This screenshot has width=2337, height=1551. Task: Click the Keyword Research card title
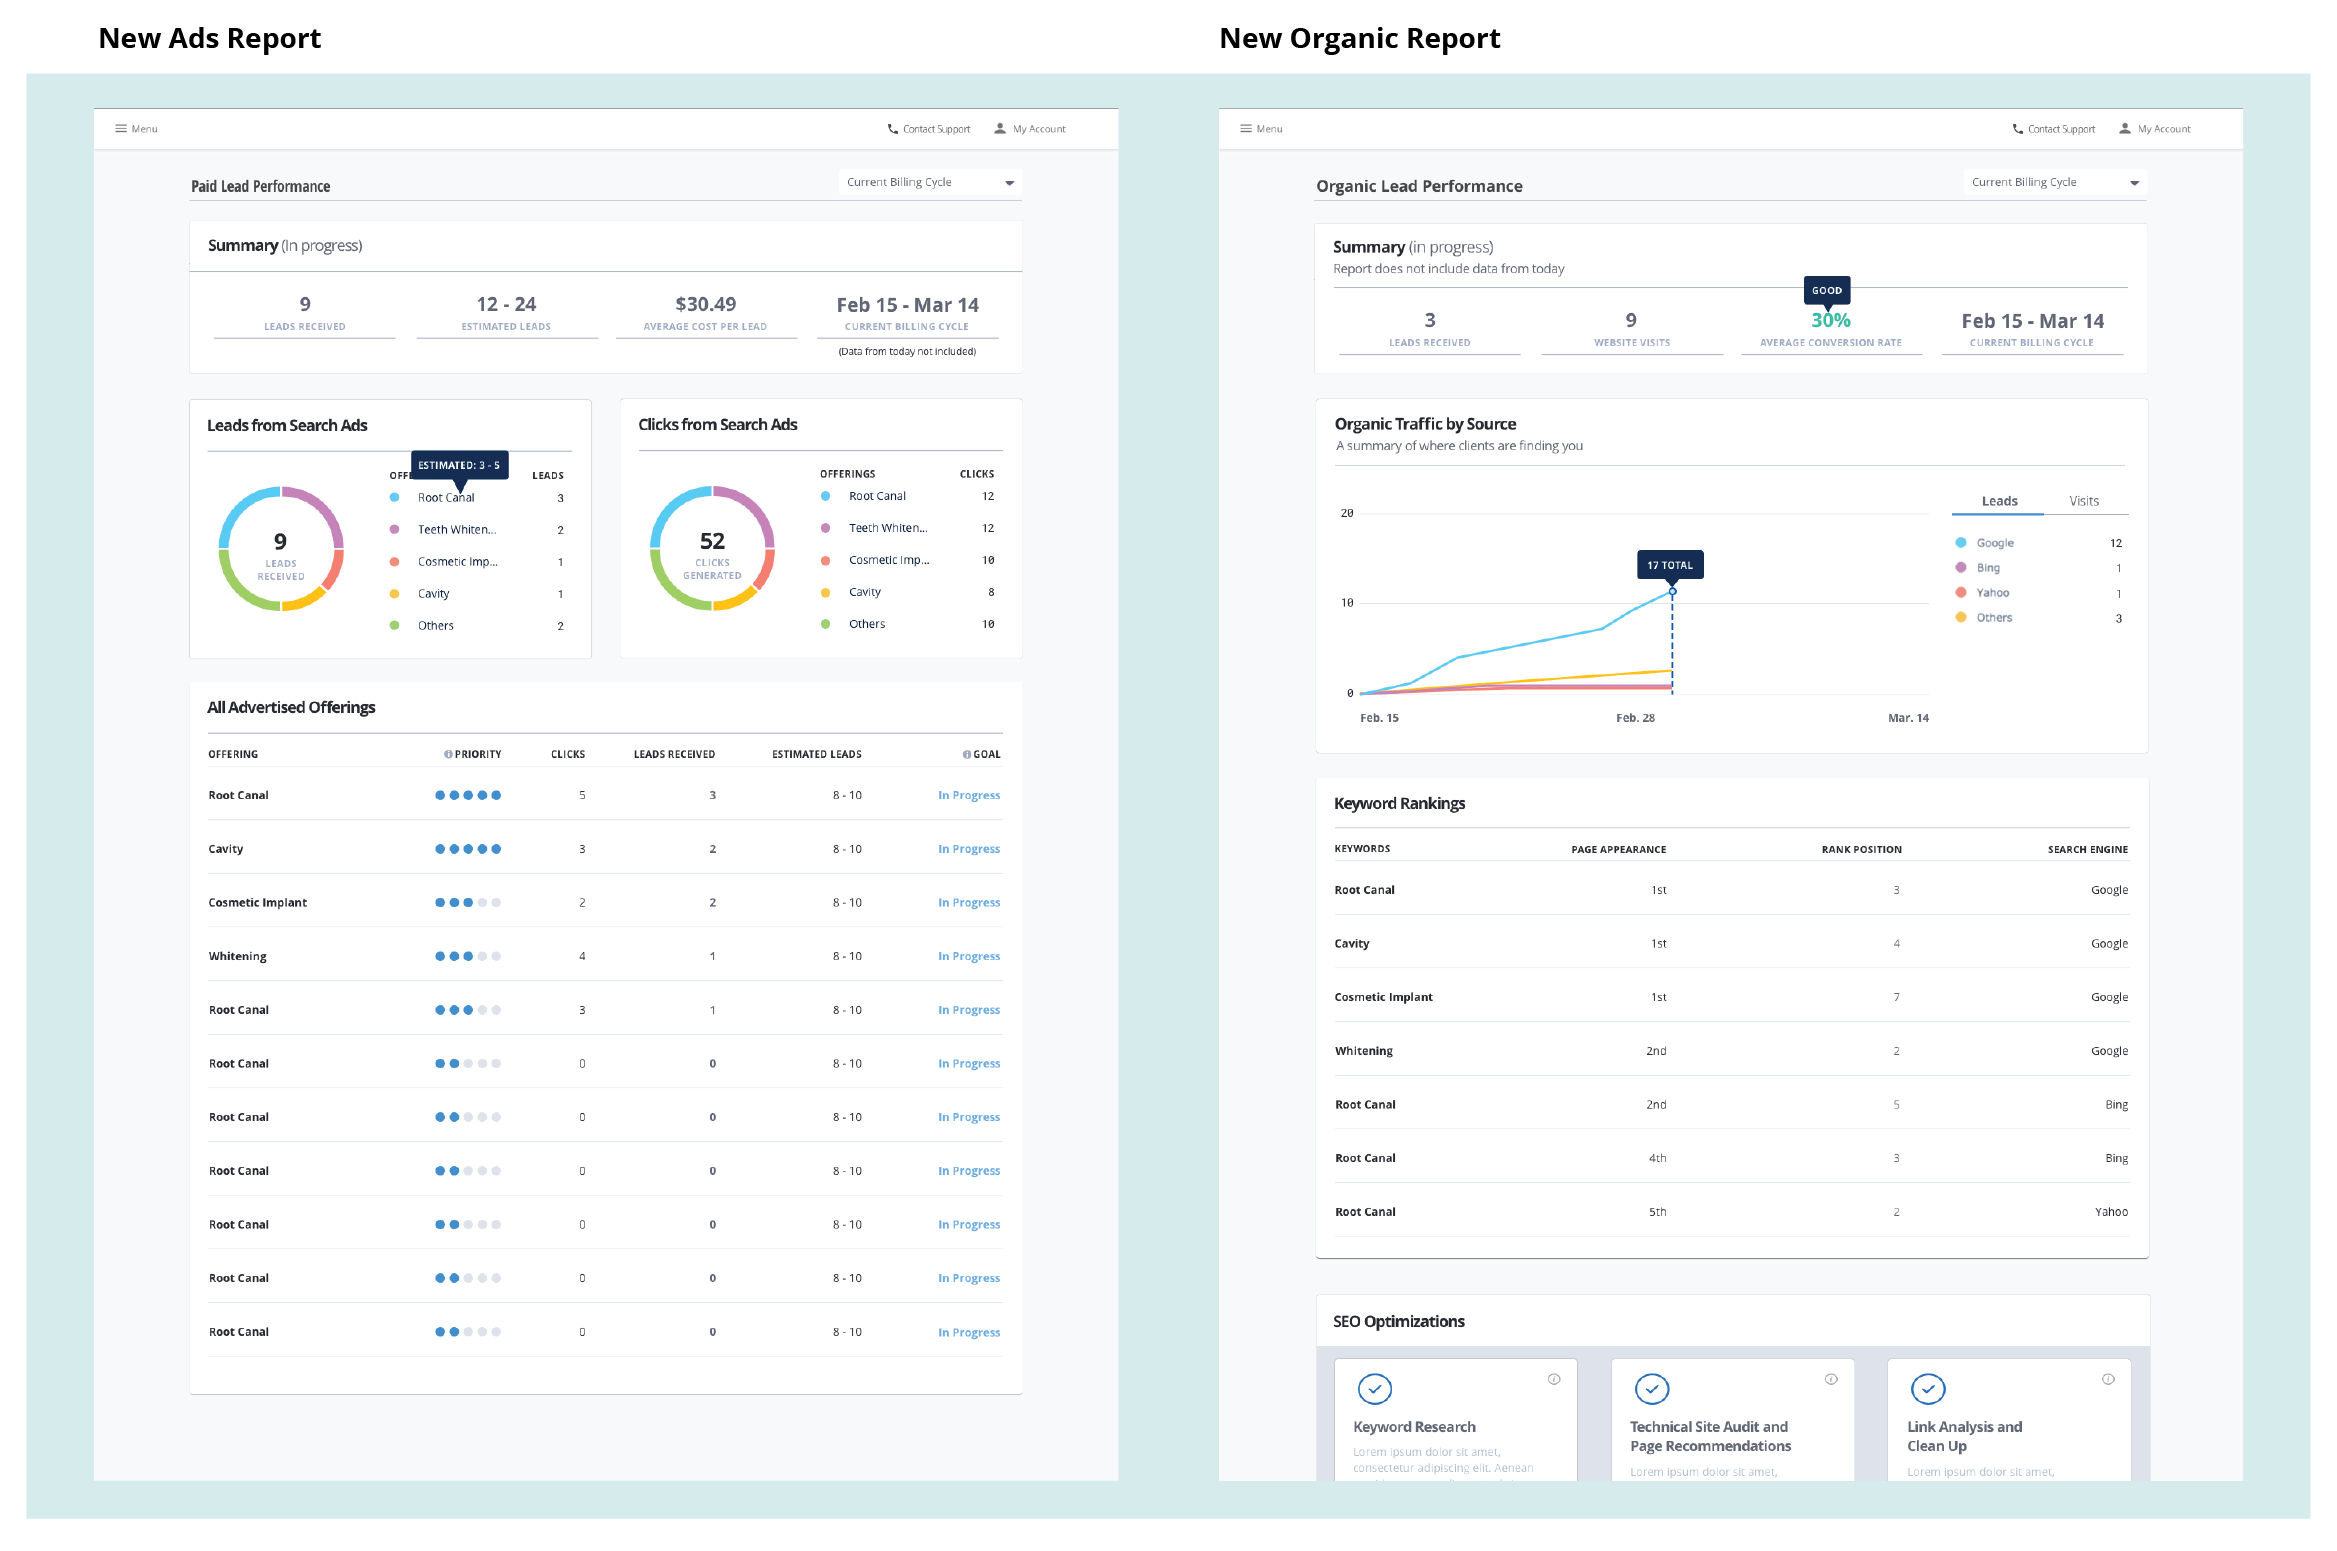tap(1414, 1427)
